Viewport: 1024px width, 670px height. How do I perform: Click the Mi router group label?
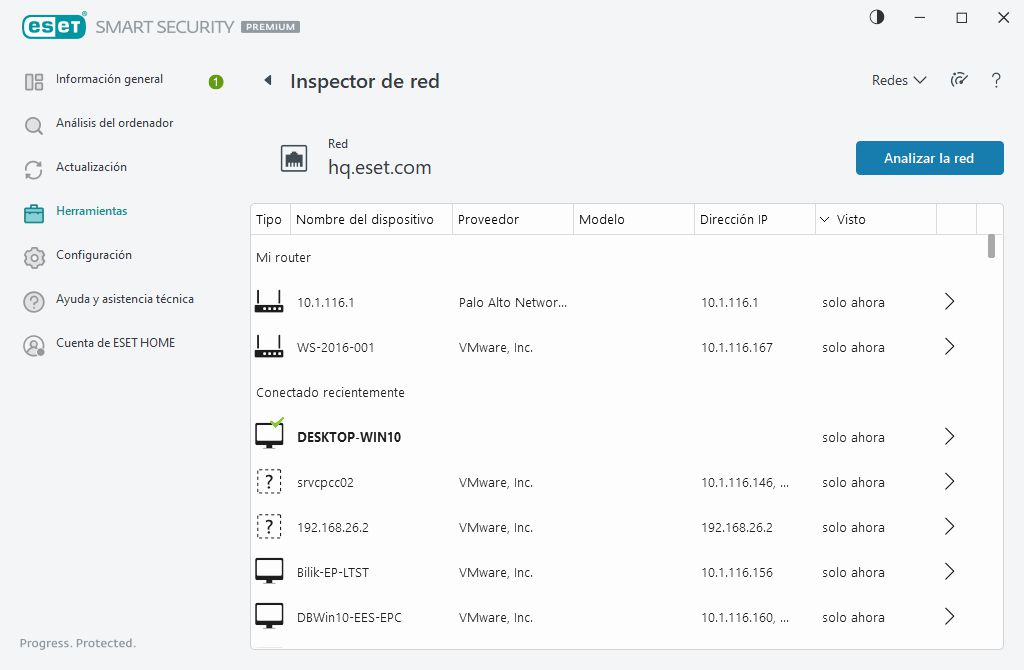pos(283,257)
